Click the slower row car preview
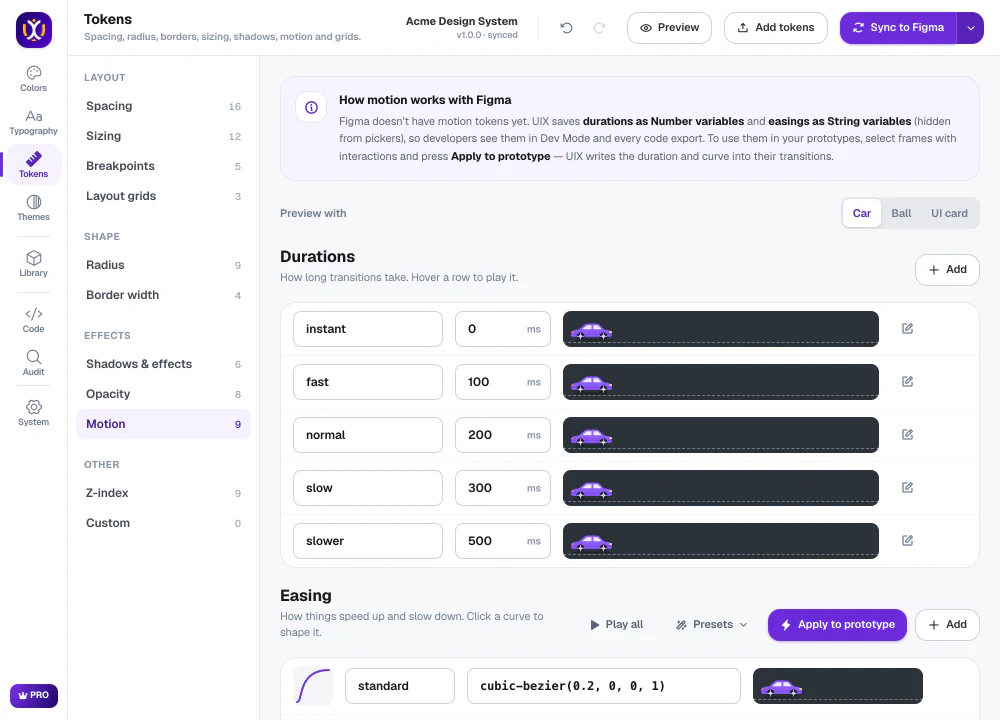This screenshot has width=1000, height=720. coord(721,541)
